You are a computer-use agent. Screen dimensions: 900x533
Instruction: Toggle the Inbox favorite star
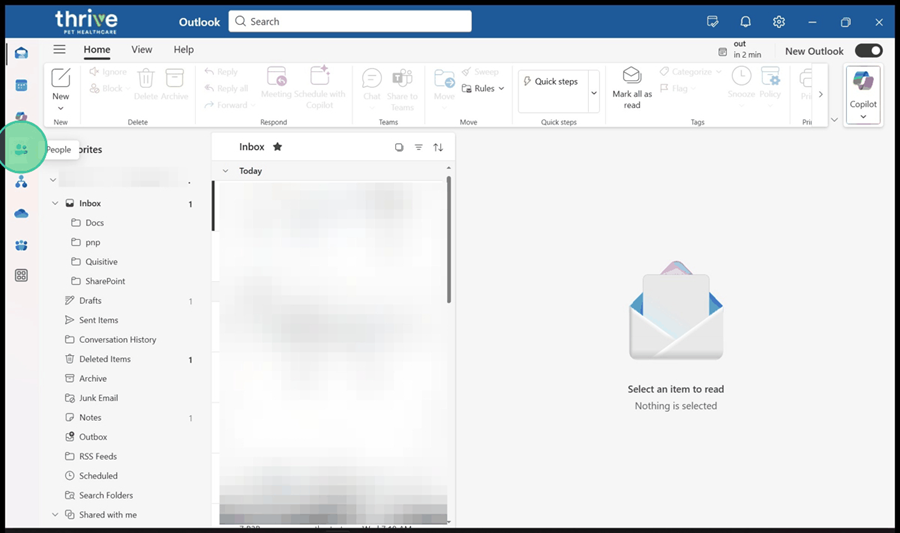[x=277, y=147]
